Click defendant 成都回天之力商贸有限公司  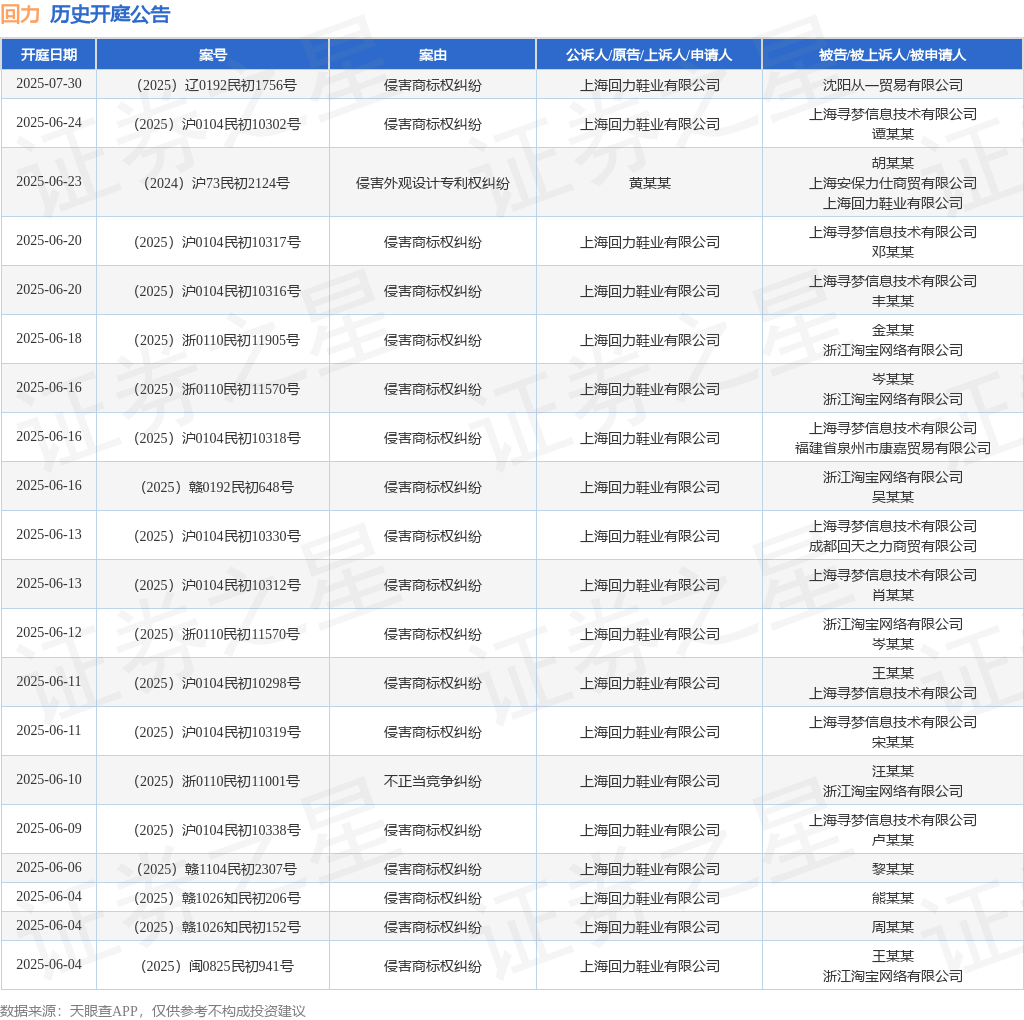coord(893,546)
